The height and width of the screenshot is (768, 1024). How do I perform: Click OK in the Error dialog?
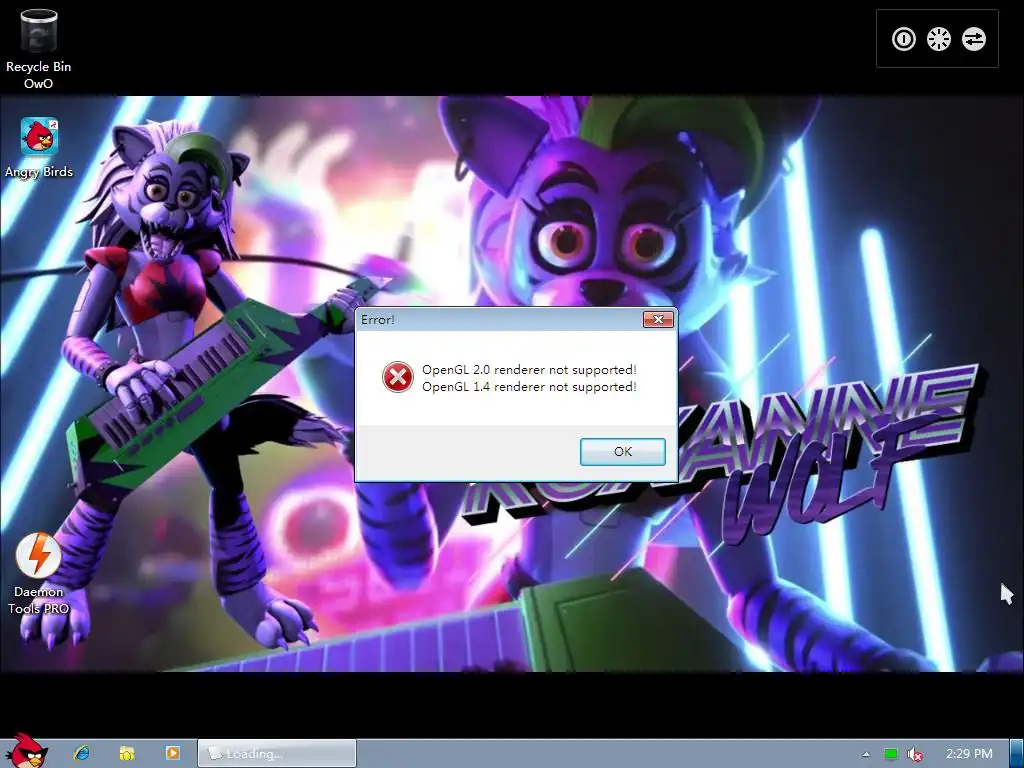point(622,451)
